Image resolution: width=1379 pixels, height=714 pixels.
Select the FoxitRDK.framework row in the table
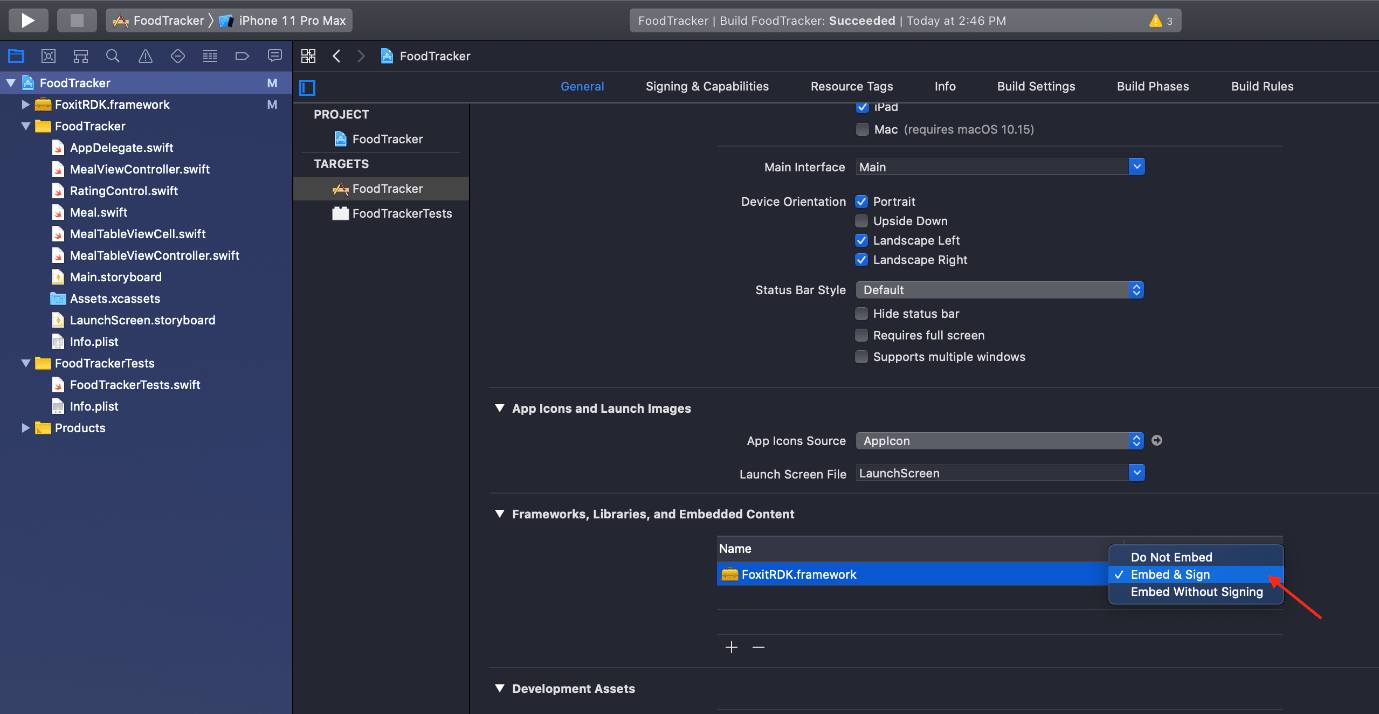(x=913, y=575)
